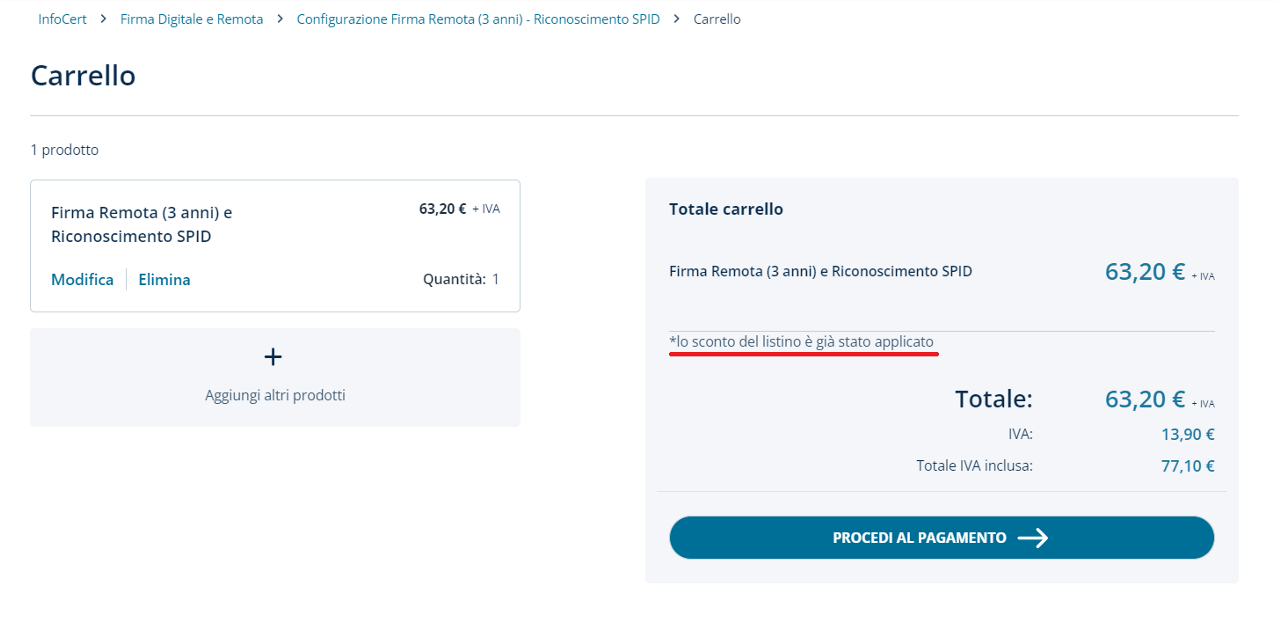This screenshot has height=622, width=1280.
Task: Click the arrow icon in the payment button
Action: coord(1033,538)
